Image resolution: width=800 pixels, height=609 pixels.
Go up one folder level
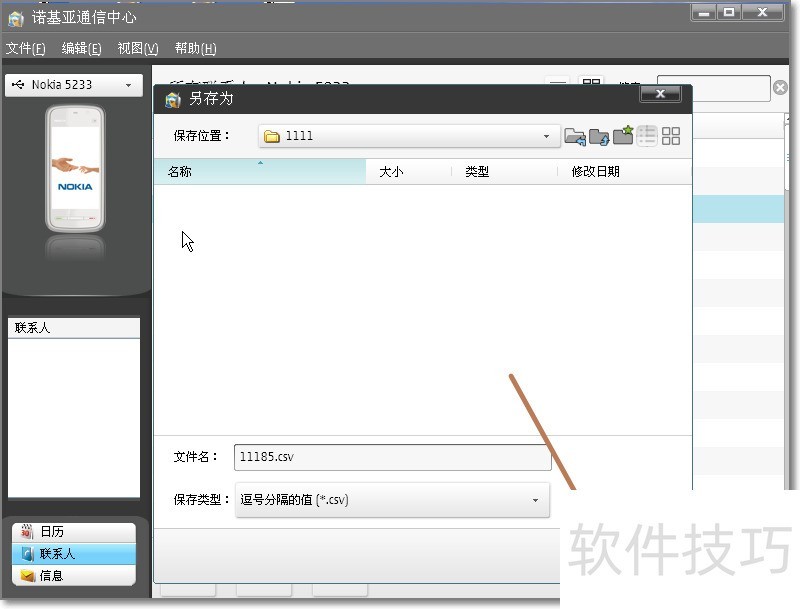coord(599,136)
